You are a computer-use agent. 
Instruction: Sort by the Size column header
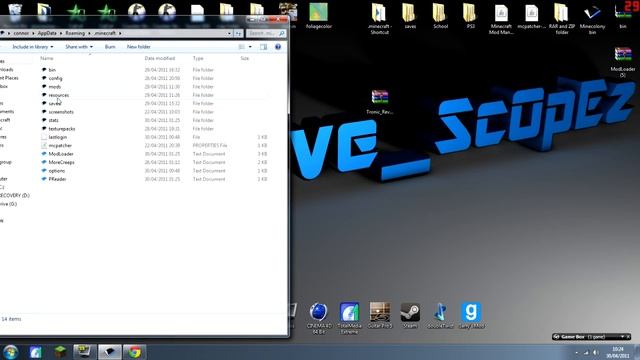point(244,58)
